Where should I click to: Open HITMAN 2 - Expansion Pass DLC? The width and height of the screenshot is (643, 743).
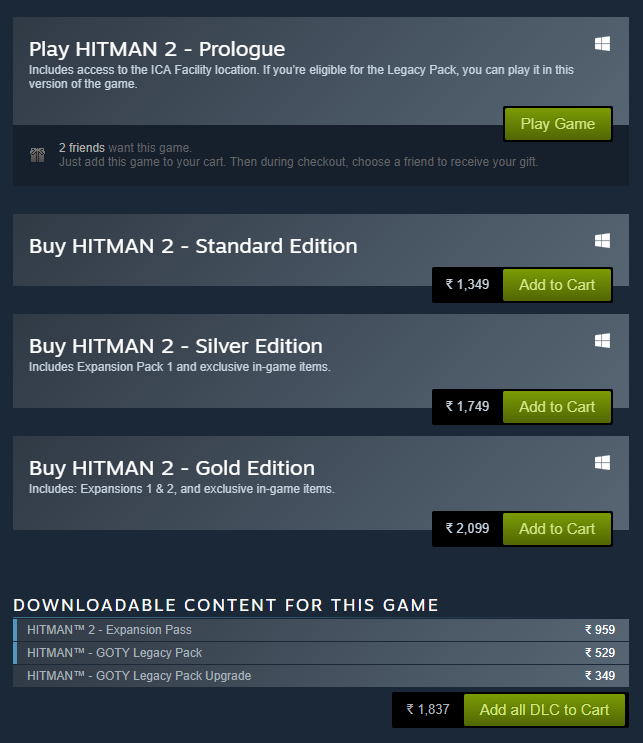pyautogui.click(x=321, y=630)
